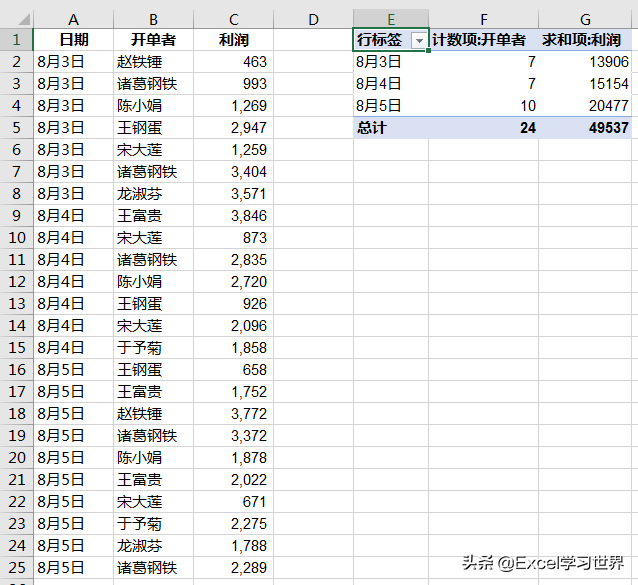
Task: Select row 16 header
Action: click(x=16, y=369)
